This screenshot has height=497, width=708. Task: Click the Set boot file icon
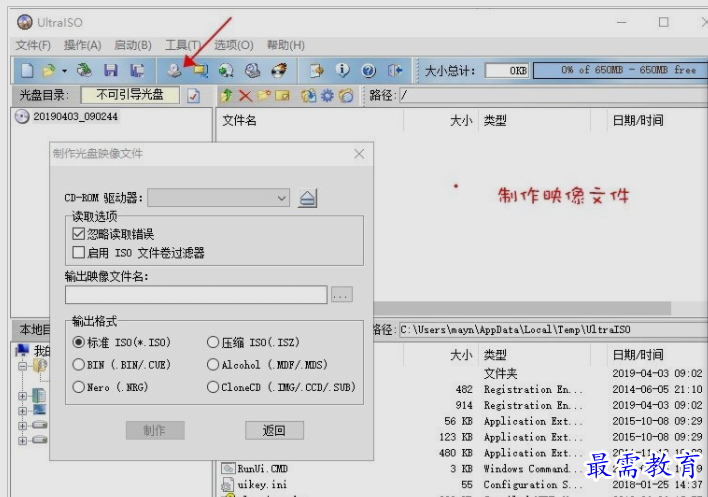[346, 95]
